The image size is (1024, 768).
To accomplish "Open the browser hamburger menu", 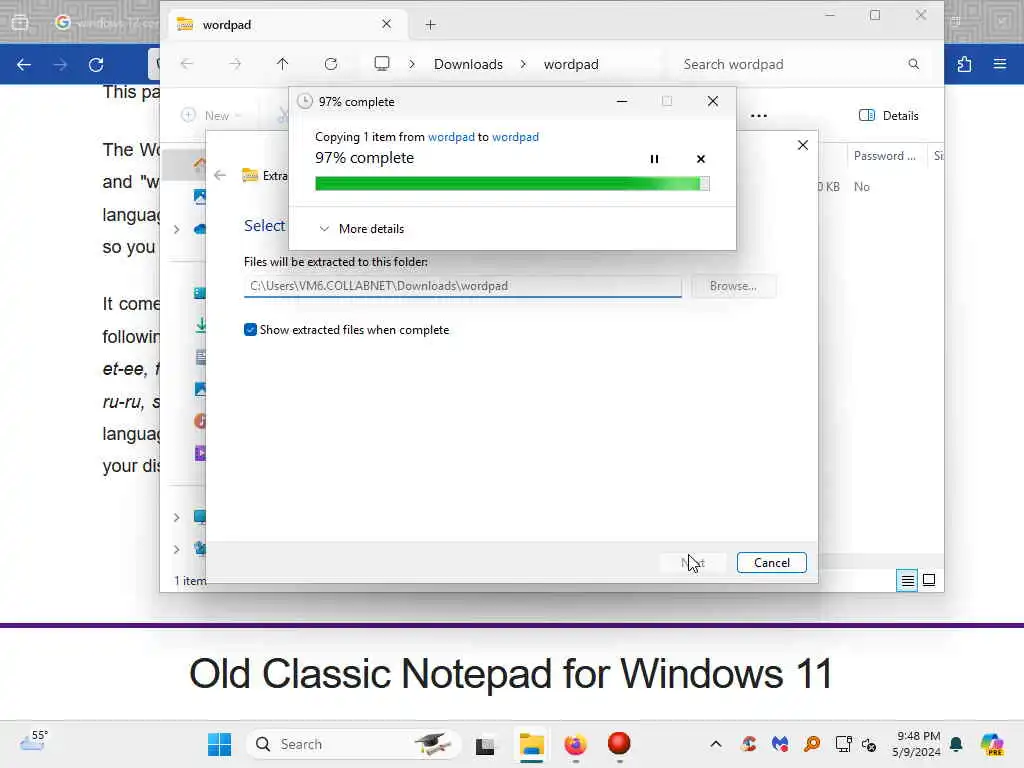I will click(x=999, y=64).
